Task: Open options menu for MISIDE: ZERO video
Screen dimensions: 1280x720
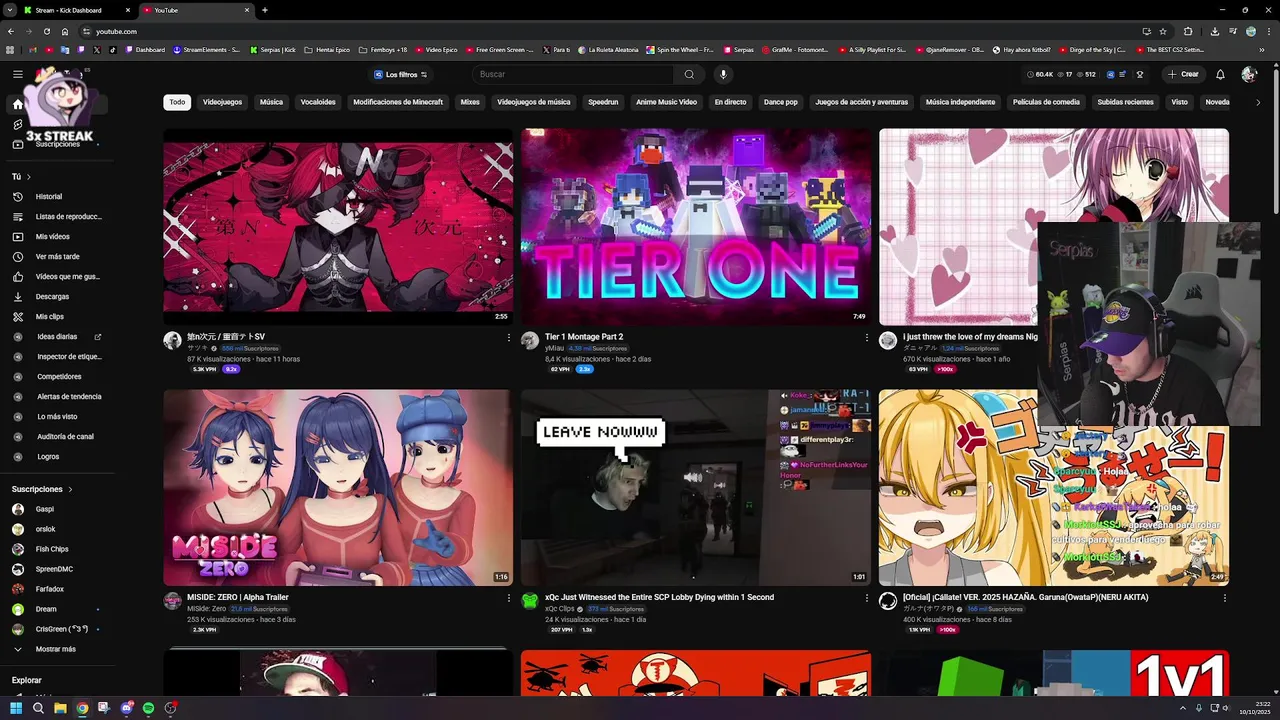Action: point(509,598)
